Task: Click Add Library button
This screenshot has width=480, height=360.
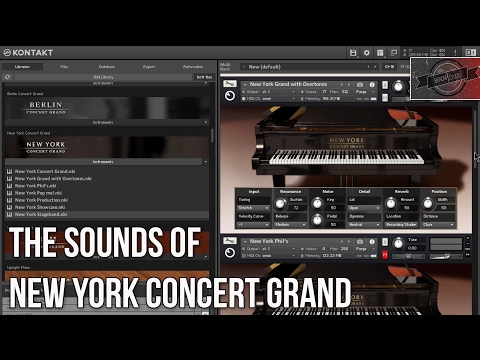Action: [x=103, y=77]
